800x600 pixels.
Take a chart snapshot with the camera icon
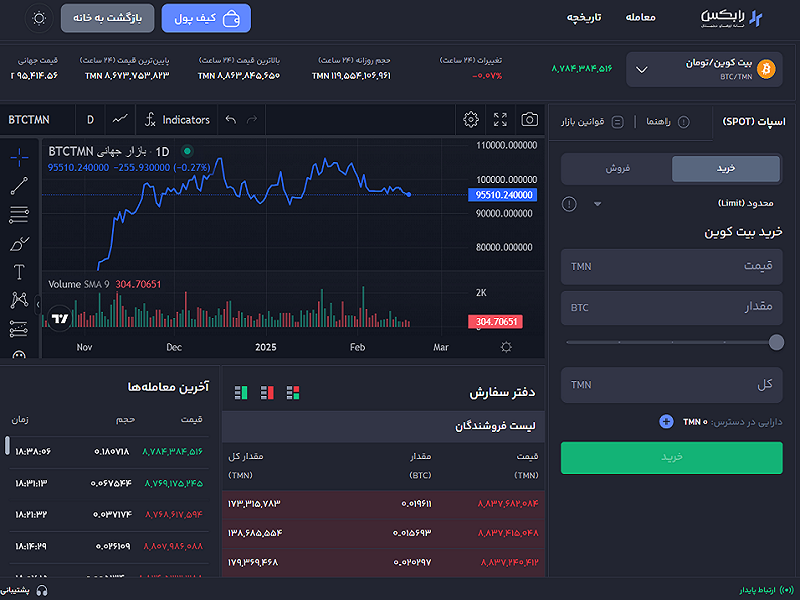[528, 119]
